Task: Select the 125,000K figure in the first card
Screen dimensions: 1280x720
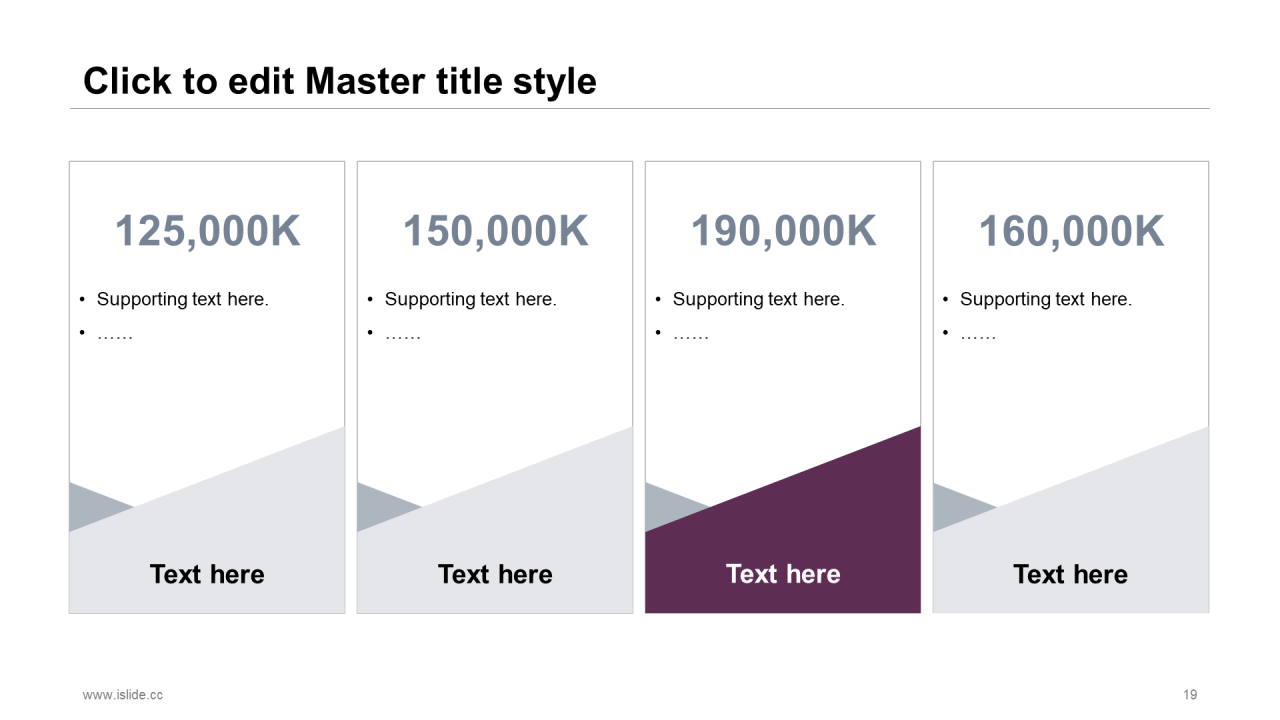Action: point(207,231)
